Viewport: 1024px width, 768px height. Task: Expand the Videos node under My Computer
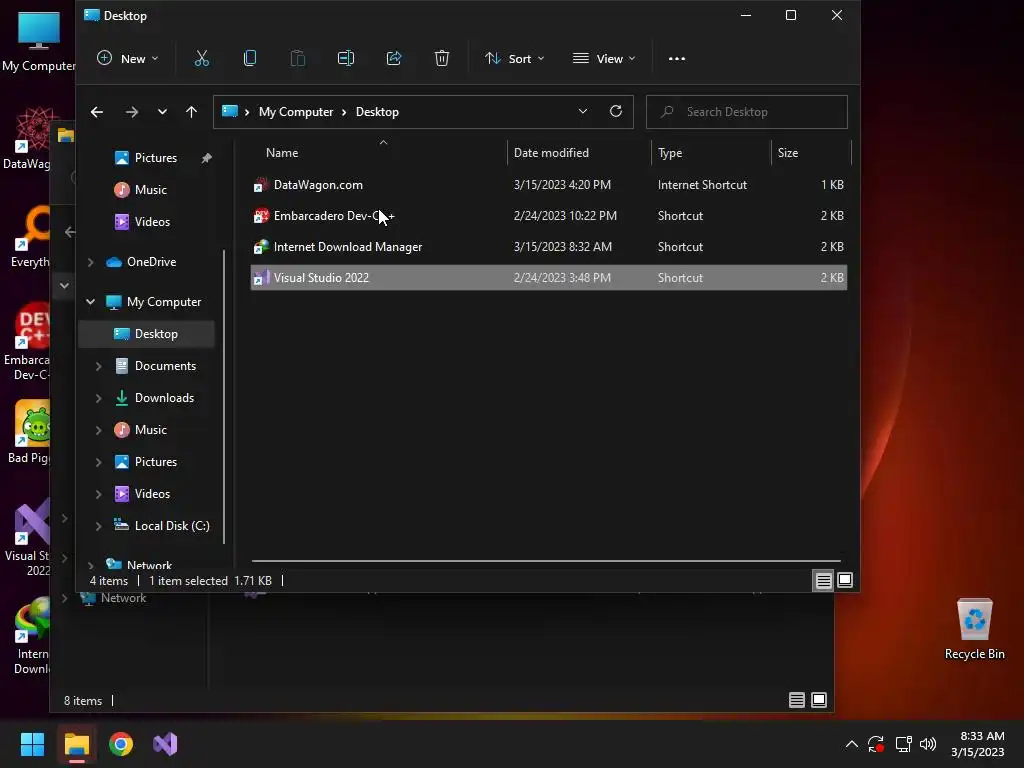(x=99, y=494)
